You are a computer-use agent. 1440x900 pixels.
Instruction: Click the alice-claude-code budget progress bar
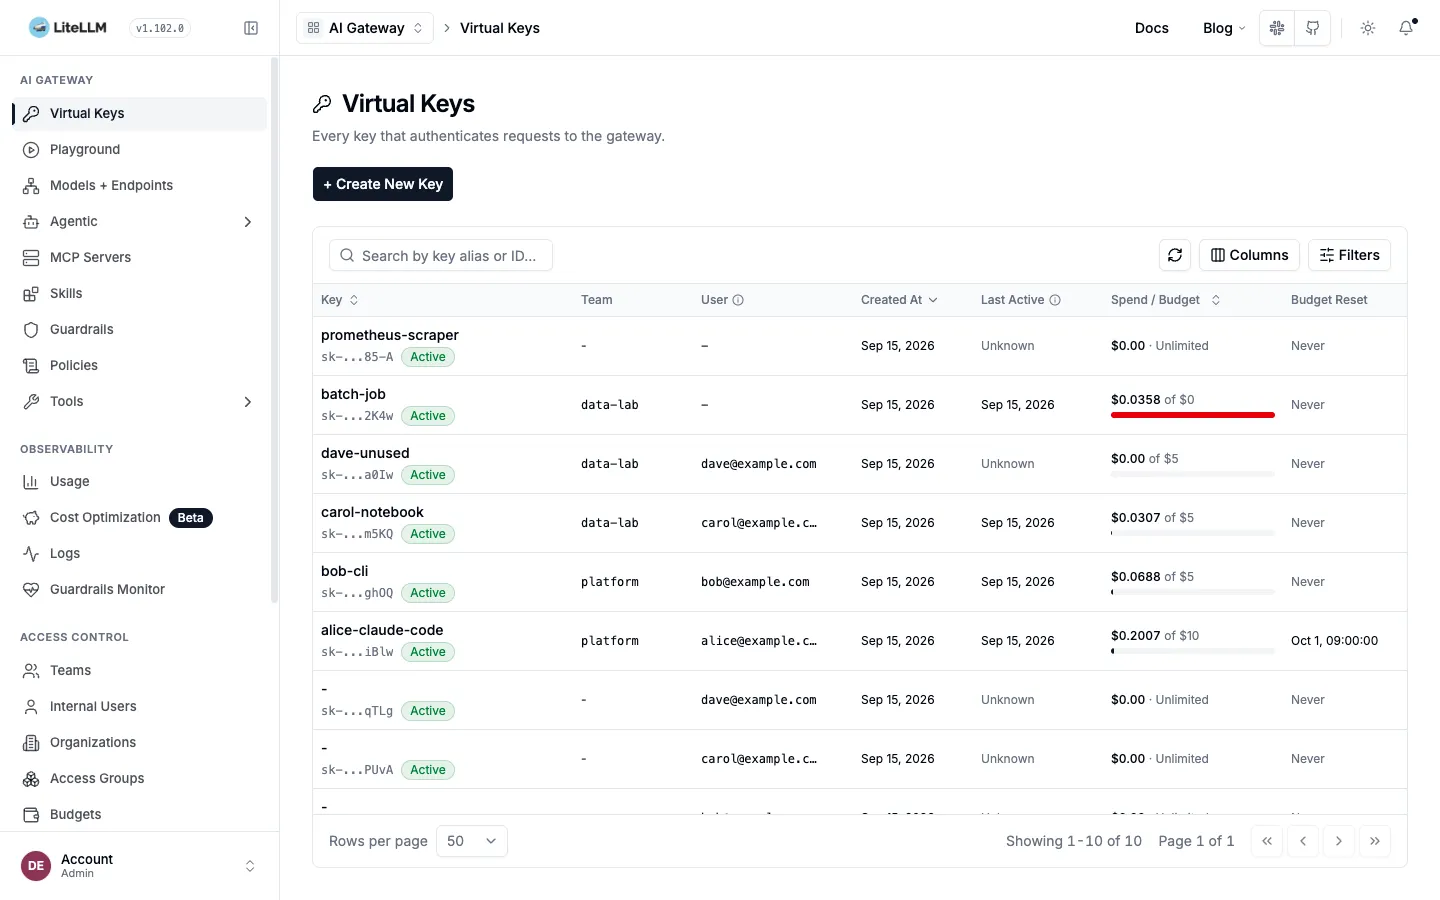pos(1193,651)
